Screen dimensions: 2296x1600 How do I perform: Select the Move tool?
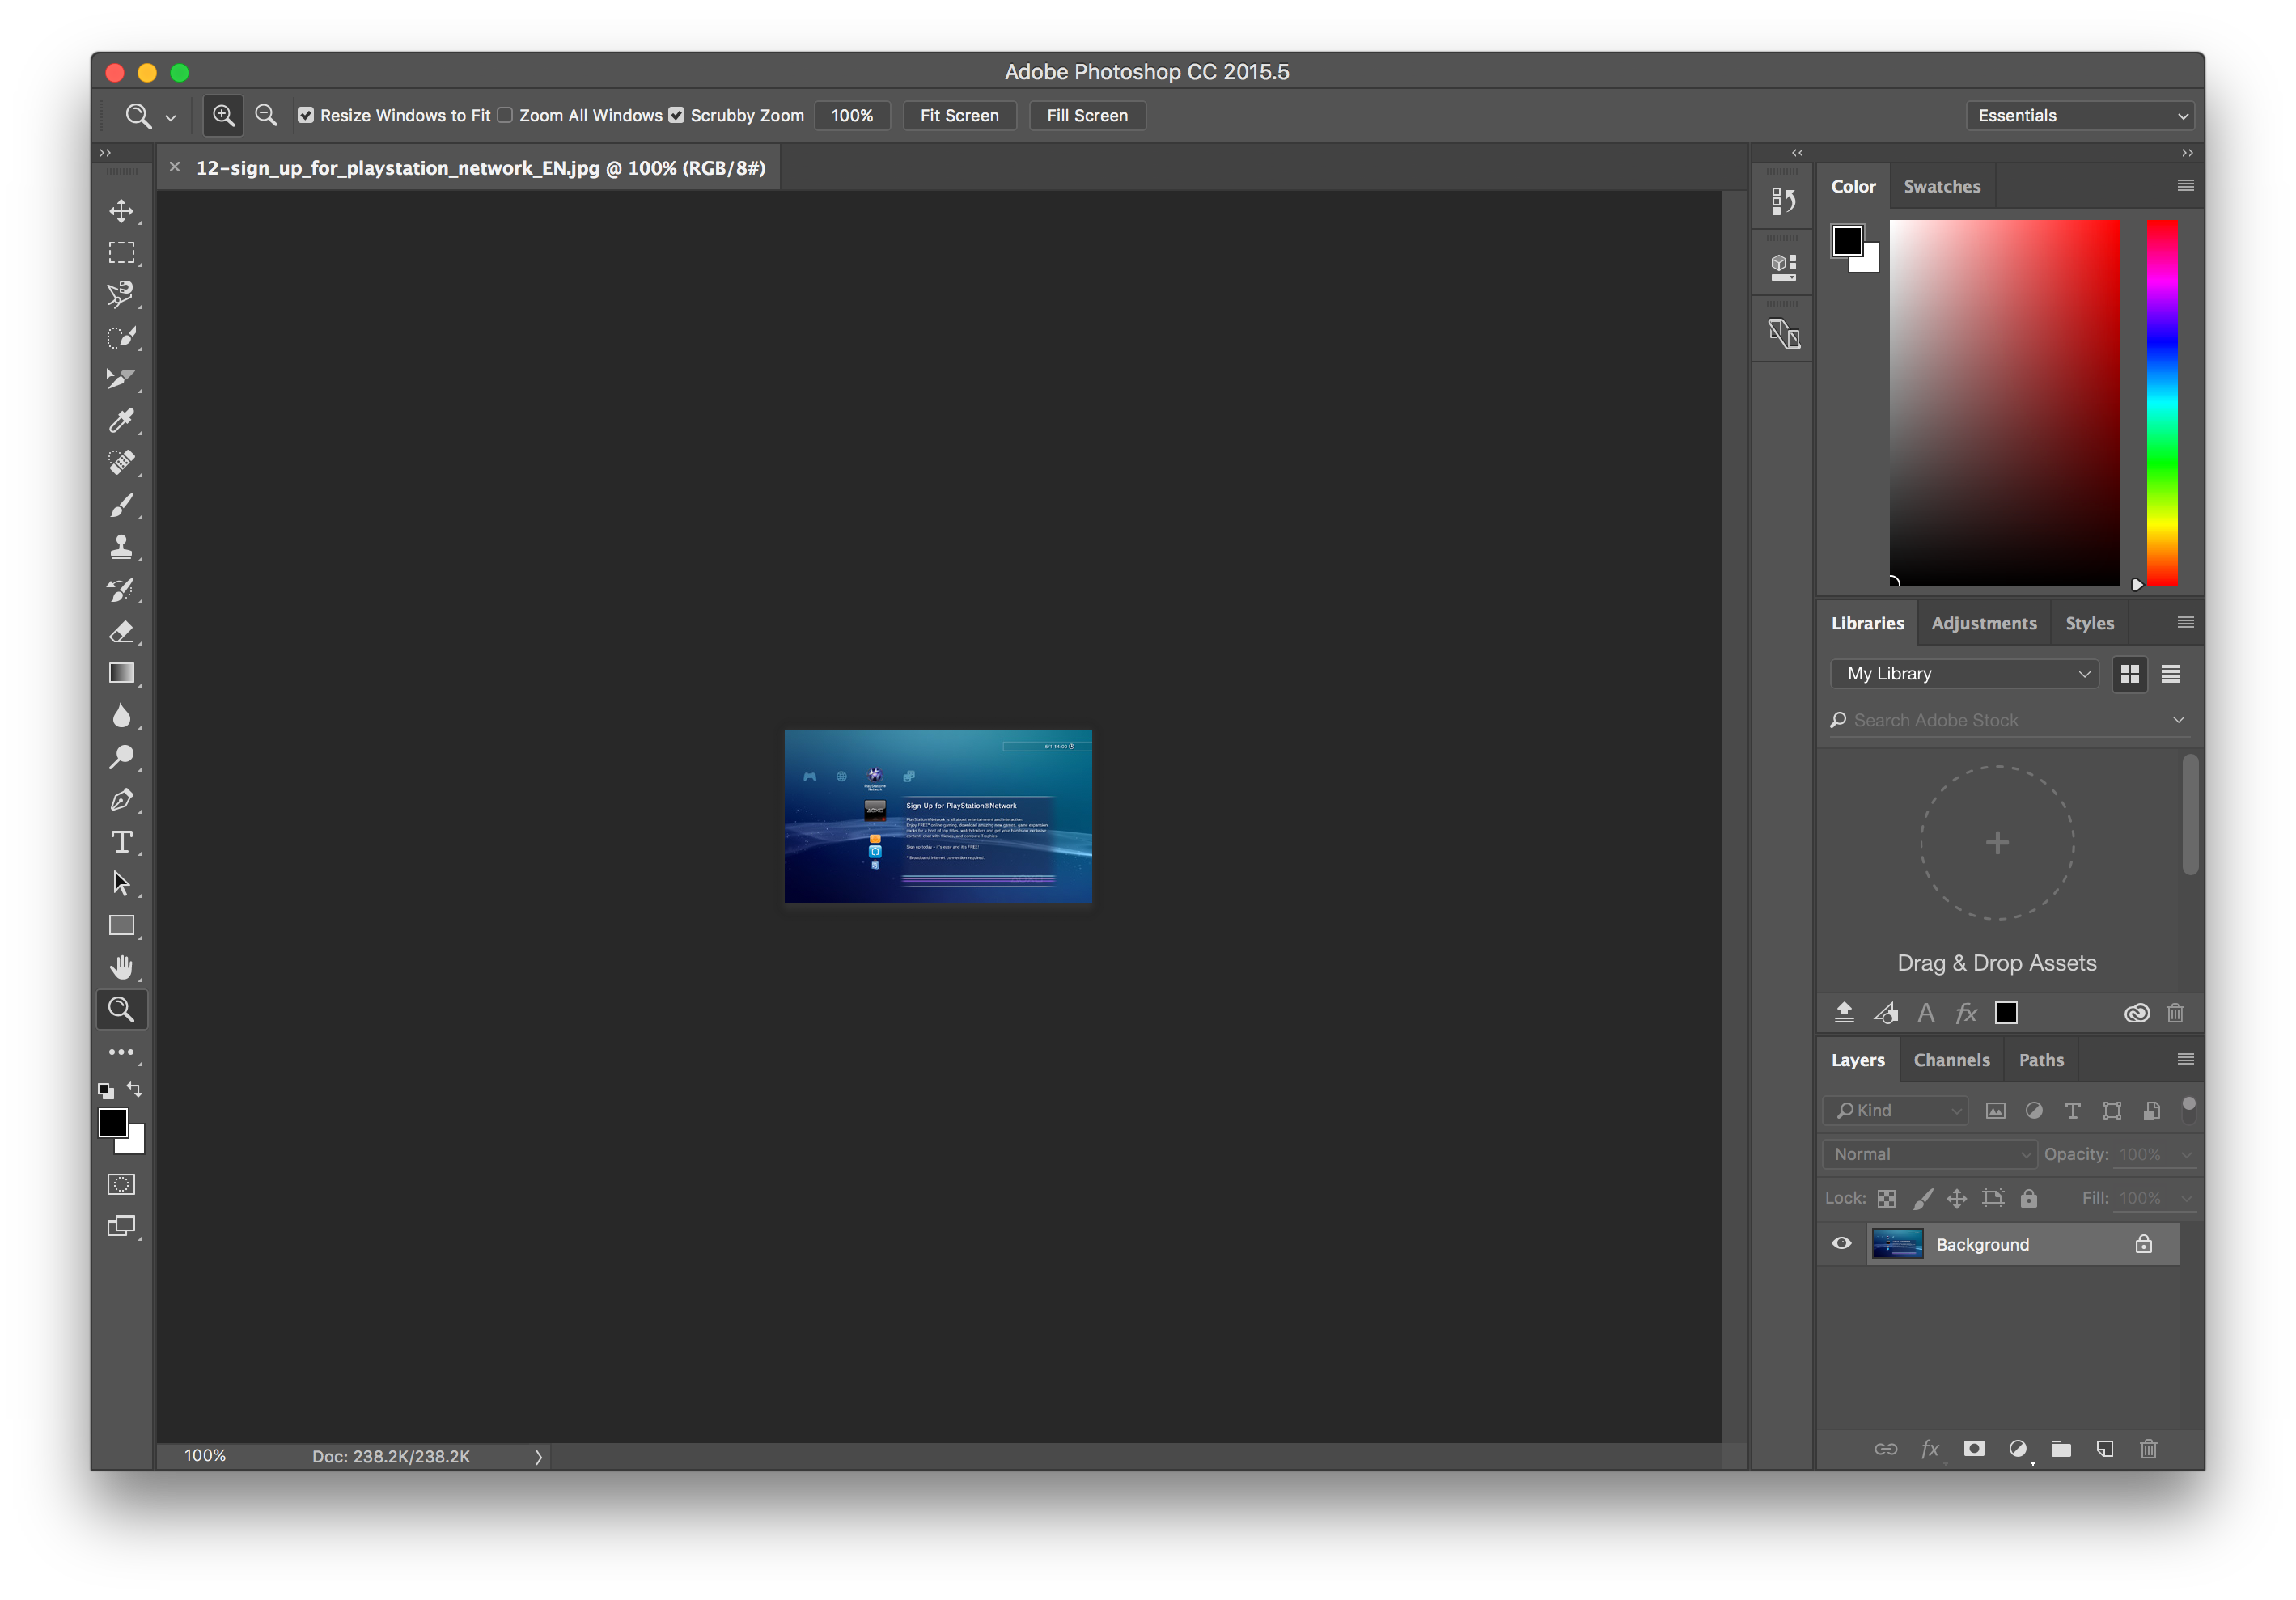tap(121, 211)
